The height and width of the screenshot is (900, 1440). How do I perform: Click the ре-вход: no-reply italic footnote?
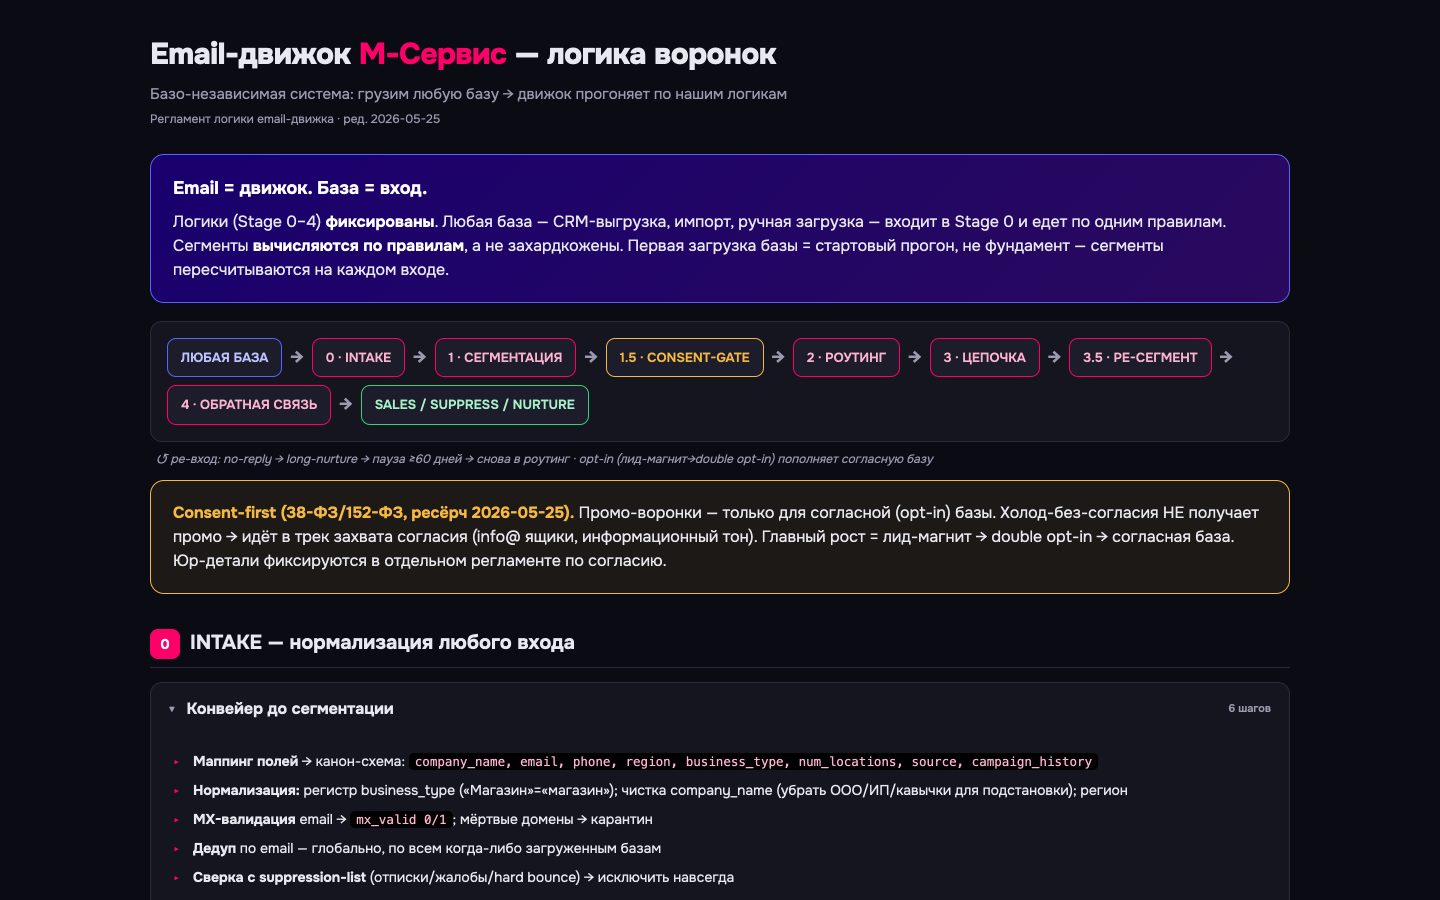click(545, 459)
